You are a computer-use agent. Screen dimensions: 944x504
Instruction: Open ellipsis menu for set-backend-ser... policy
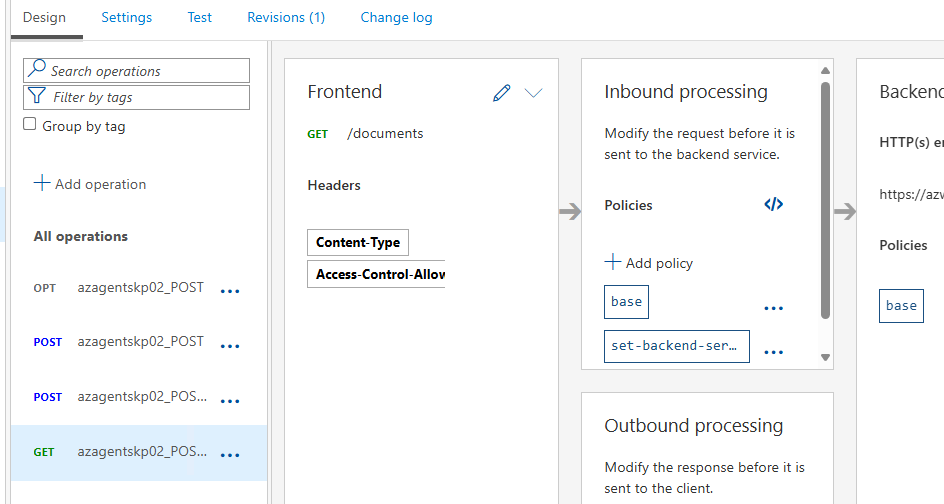(774, 352)
